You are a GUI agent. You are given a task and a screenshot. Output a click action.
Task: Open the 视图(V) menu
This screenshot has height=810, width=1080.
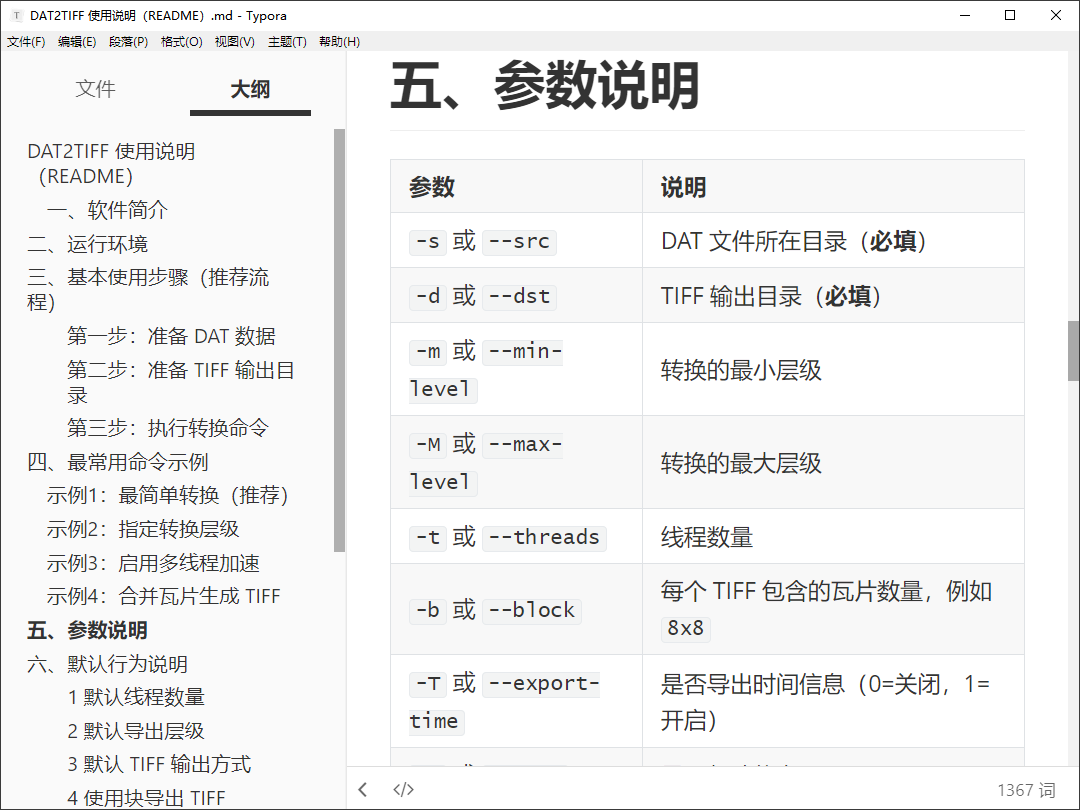tap(234, 42)
